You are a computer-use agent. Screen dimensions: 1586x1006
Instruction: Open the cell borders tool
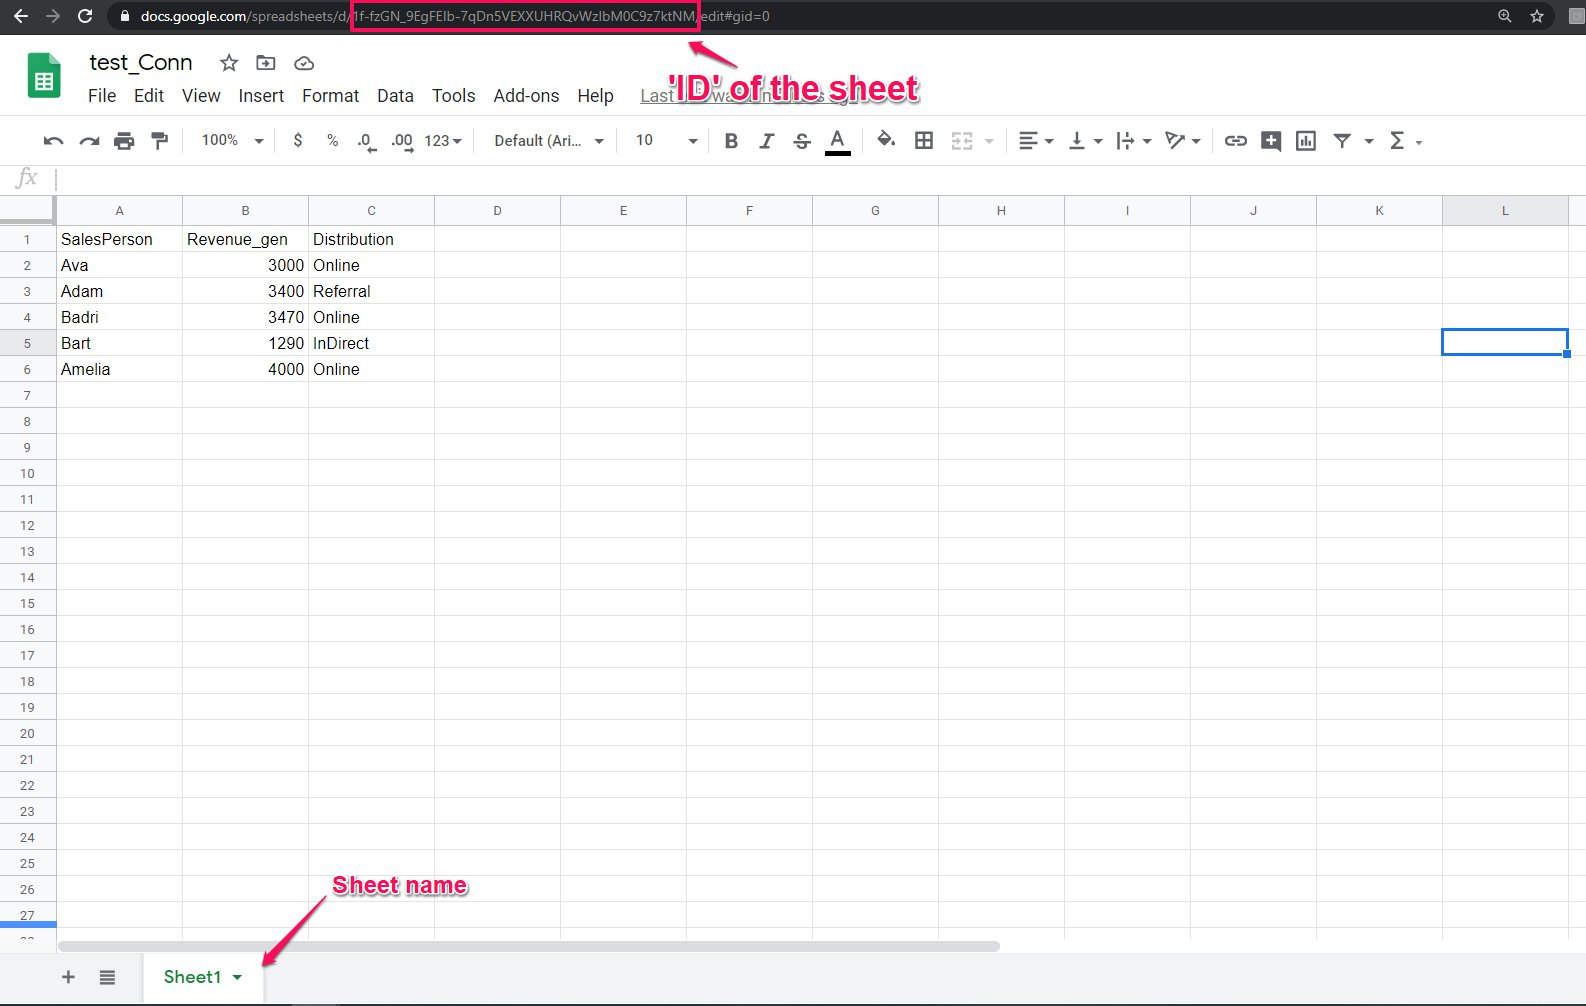click(x=924, y=141)
